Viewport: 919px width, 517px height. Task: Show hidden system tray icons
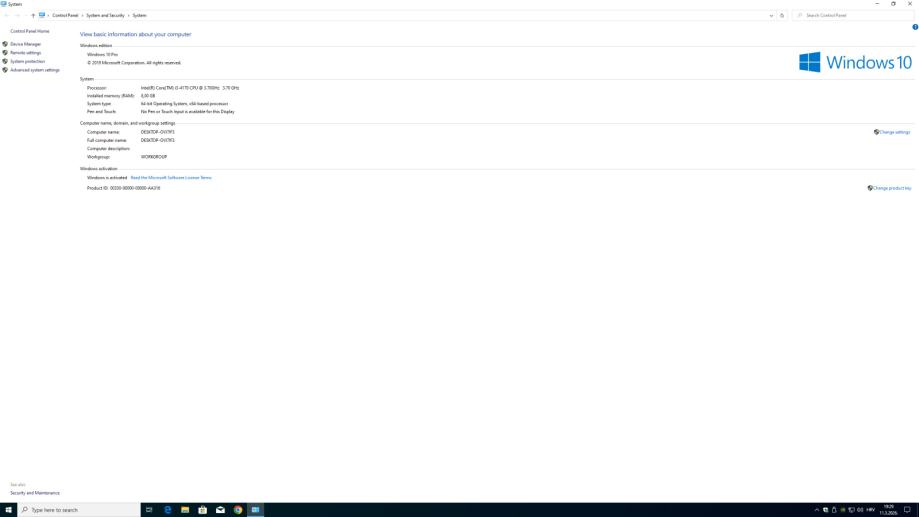[x=816, y=510]
